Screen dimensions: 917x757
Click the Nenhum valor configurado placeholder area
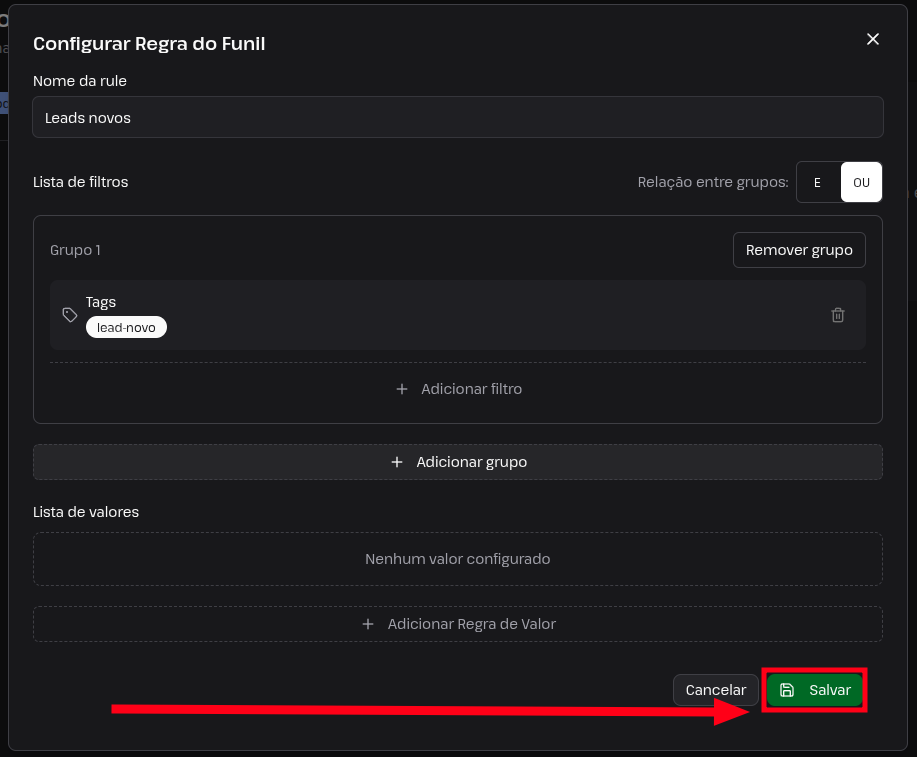pos(458,559)
